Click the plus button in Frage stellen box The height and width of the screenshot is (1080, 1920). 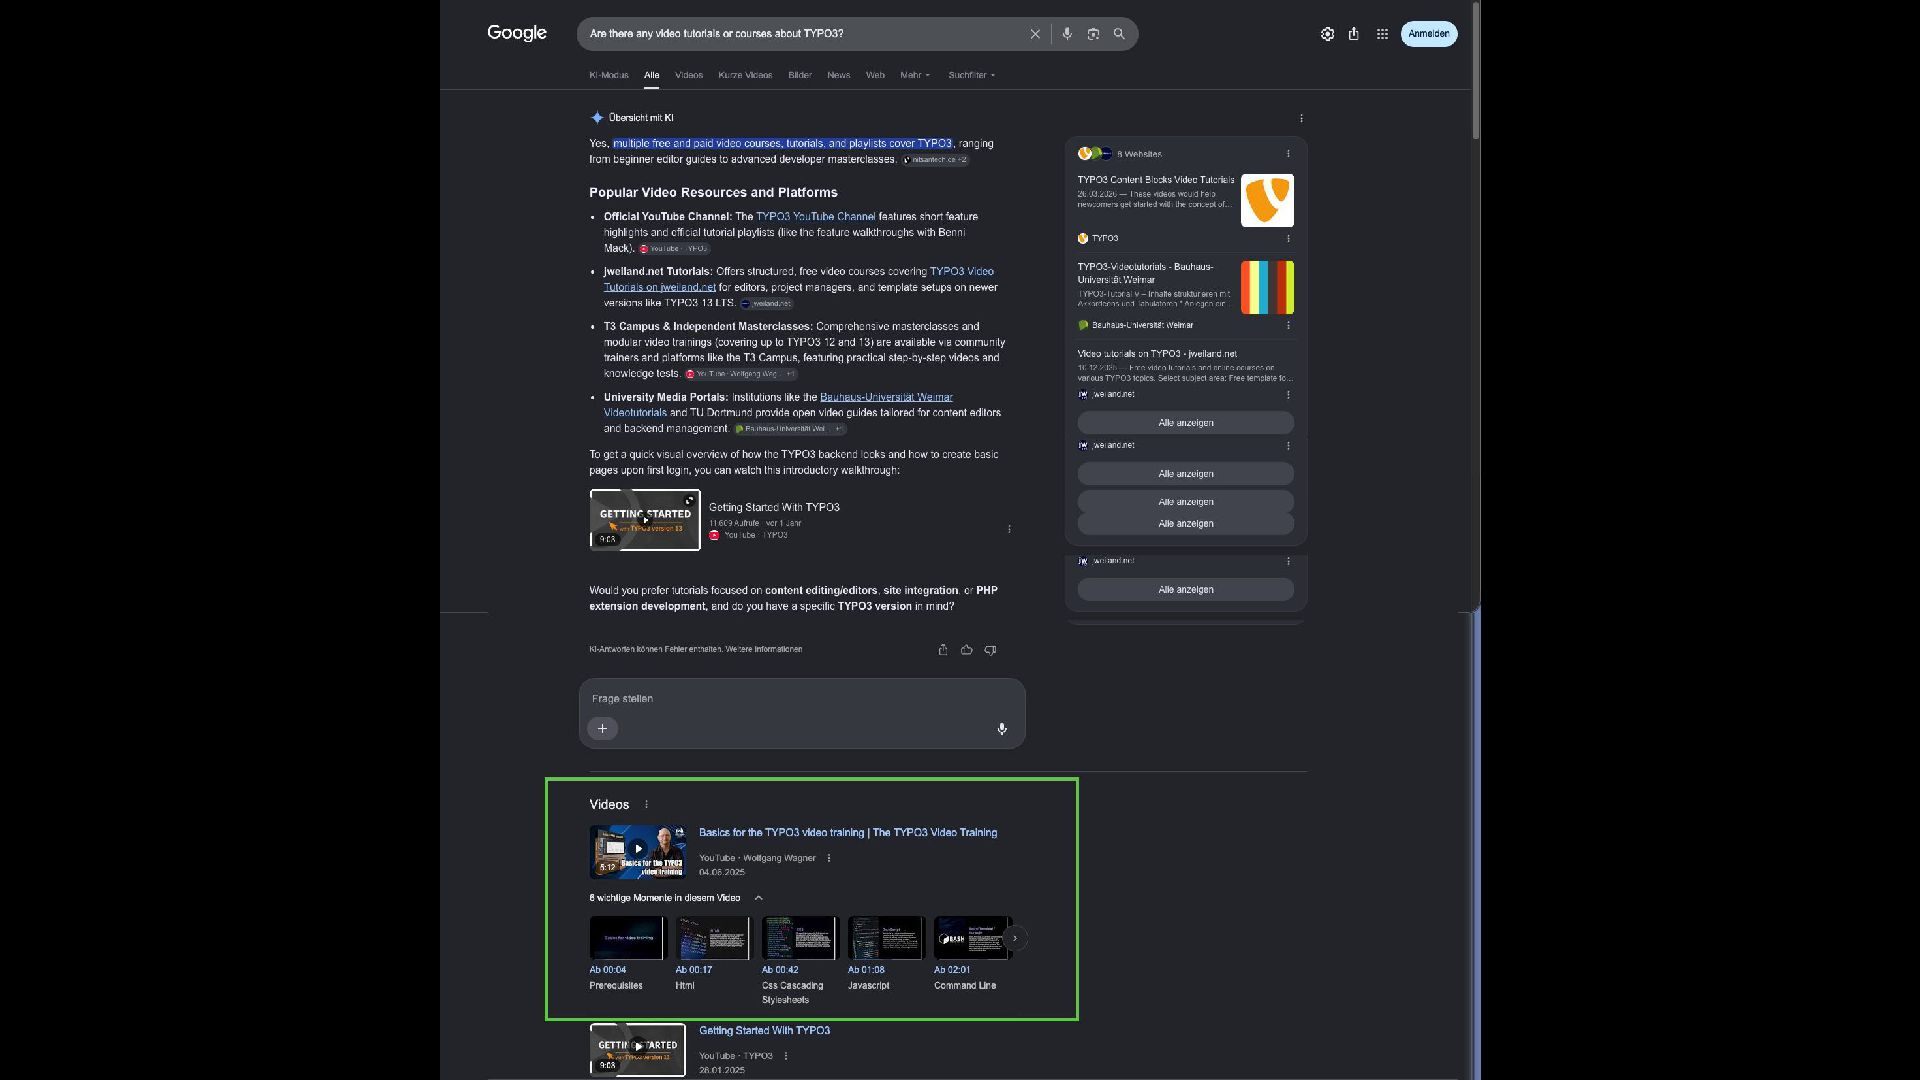point(602,729)
